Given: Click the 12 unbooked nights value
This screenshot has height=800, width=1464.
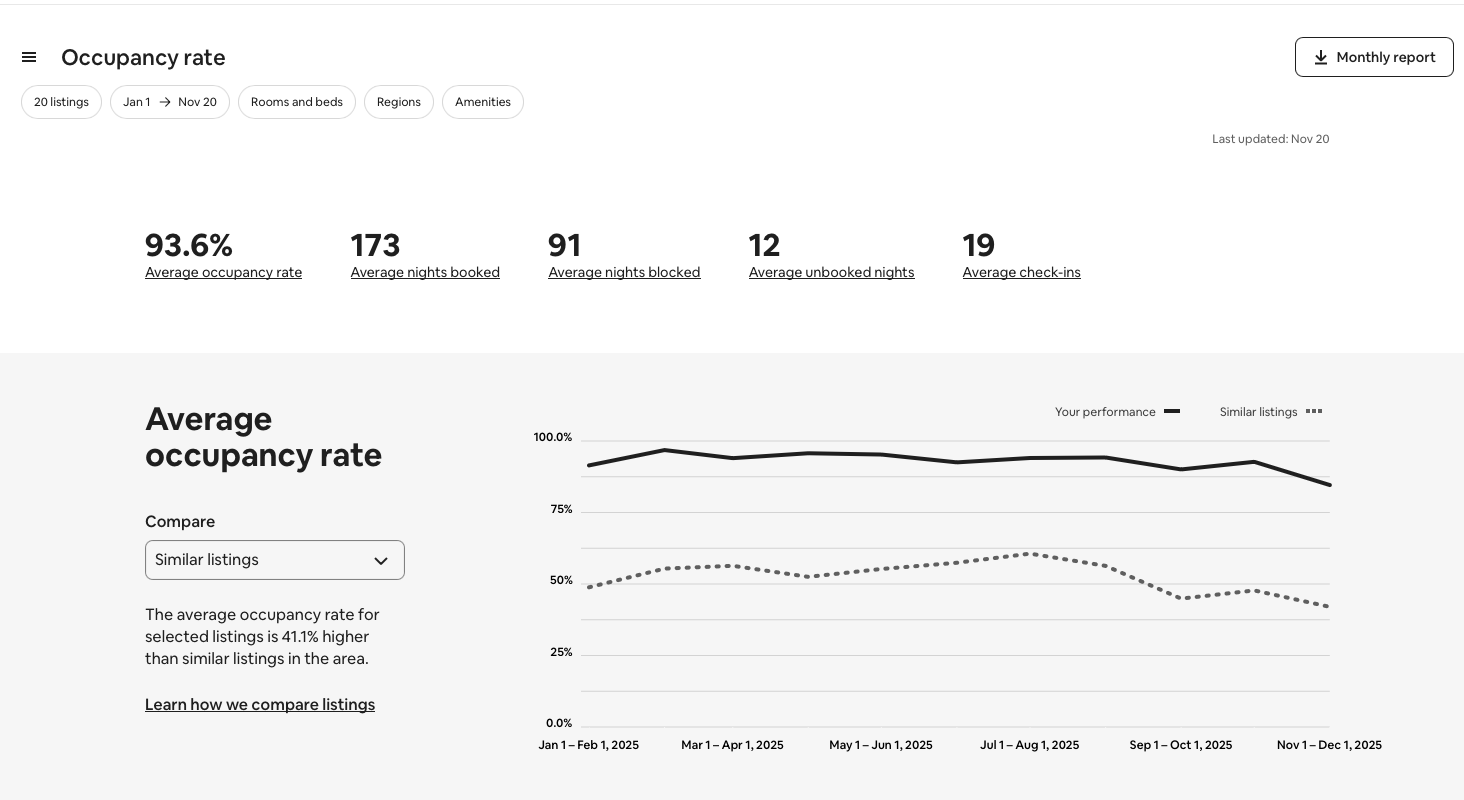Looking at the screenshot, I should tap(765, 245).
